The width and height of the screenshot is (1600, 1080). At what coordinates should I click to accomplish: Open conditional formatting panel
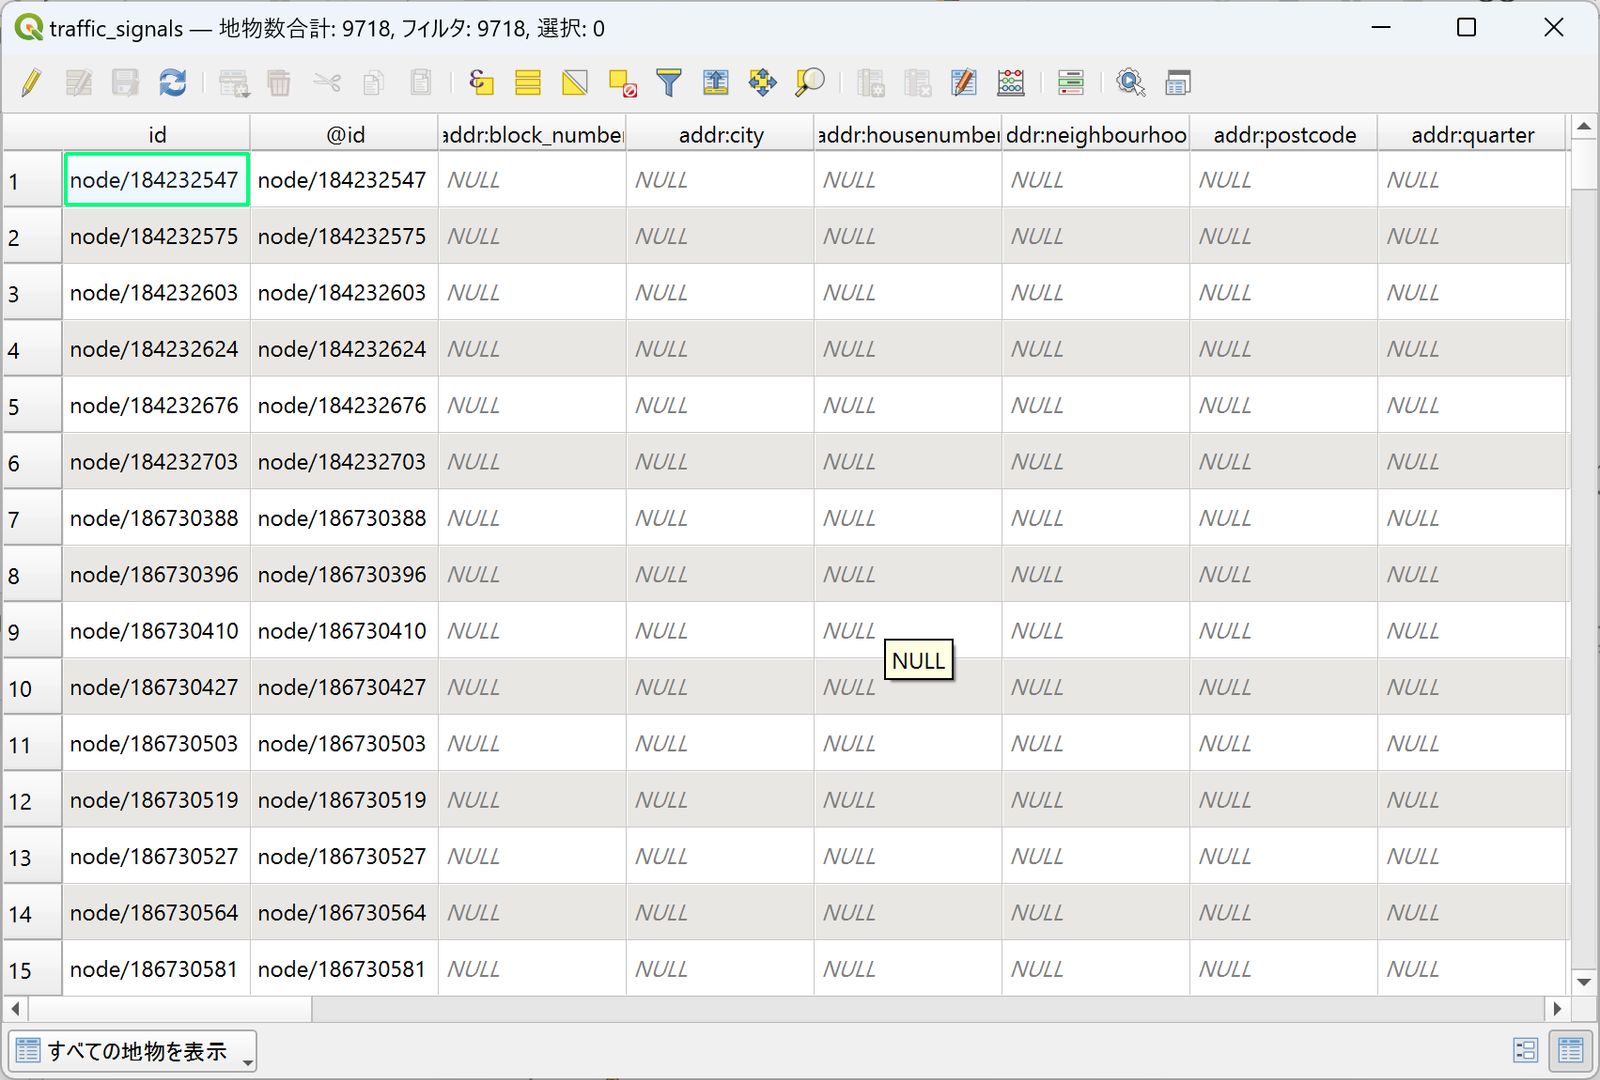click(x=1071, y=83)
